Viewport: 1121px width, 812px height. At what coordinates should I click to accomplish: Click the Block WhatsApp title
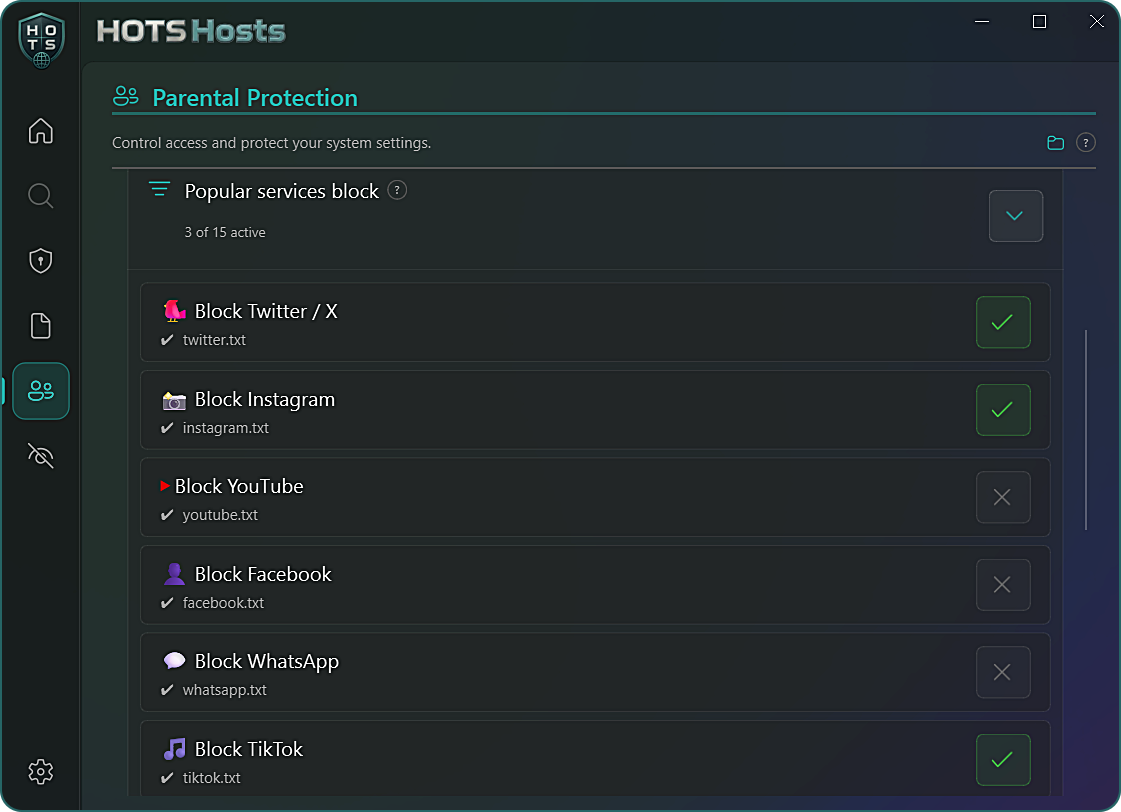click(x=267, y=662)
